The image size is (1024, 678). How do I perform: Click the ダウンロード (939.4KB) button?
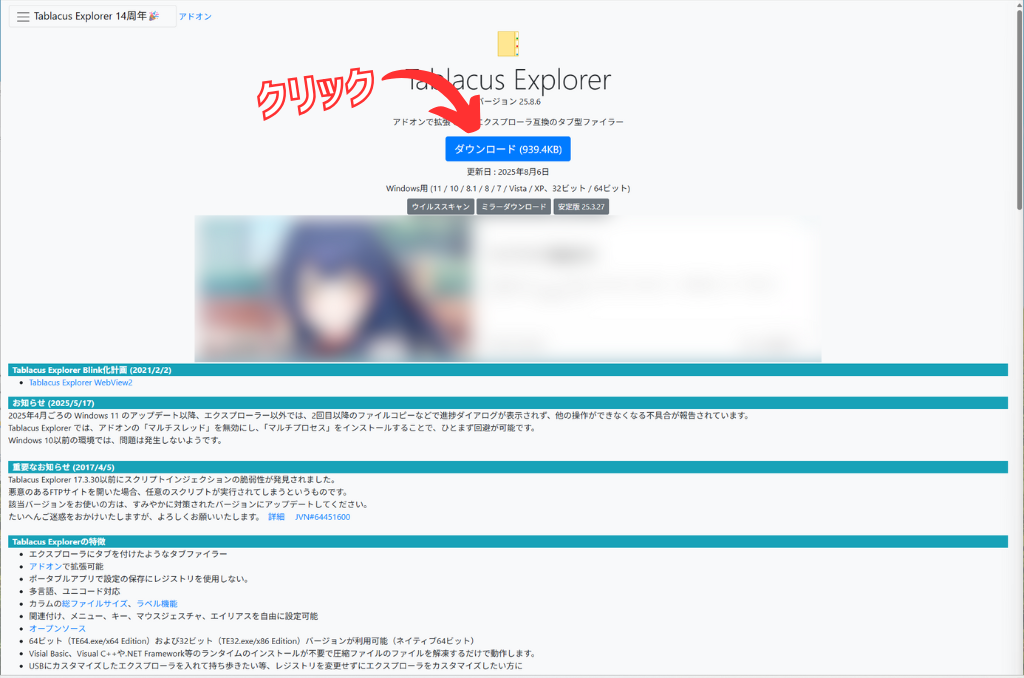pyautogui.click(x=508, y=149)
